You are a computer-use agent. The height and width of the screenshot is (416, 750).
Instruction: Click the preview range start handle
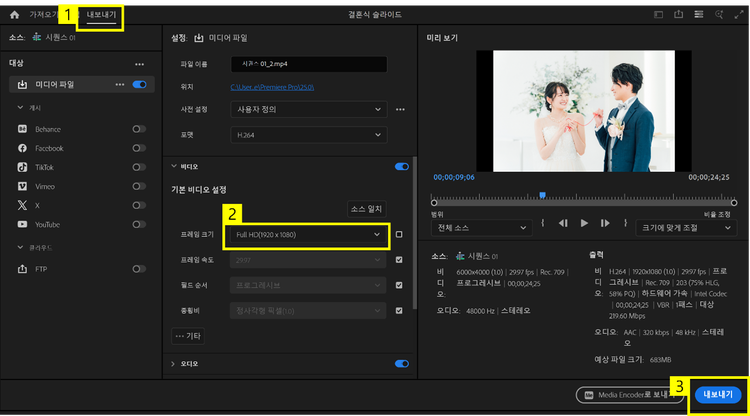[x=434, y=203]
